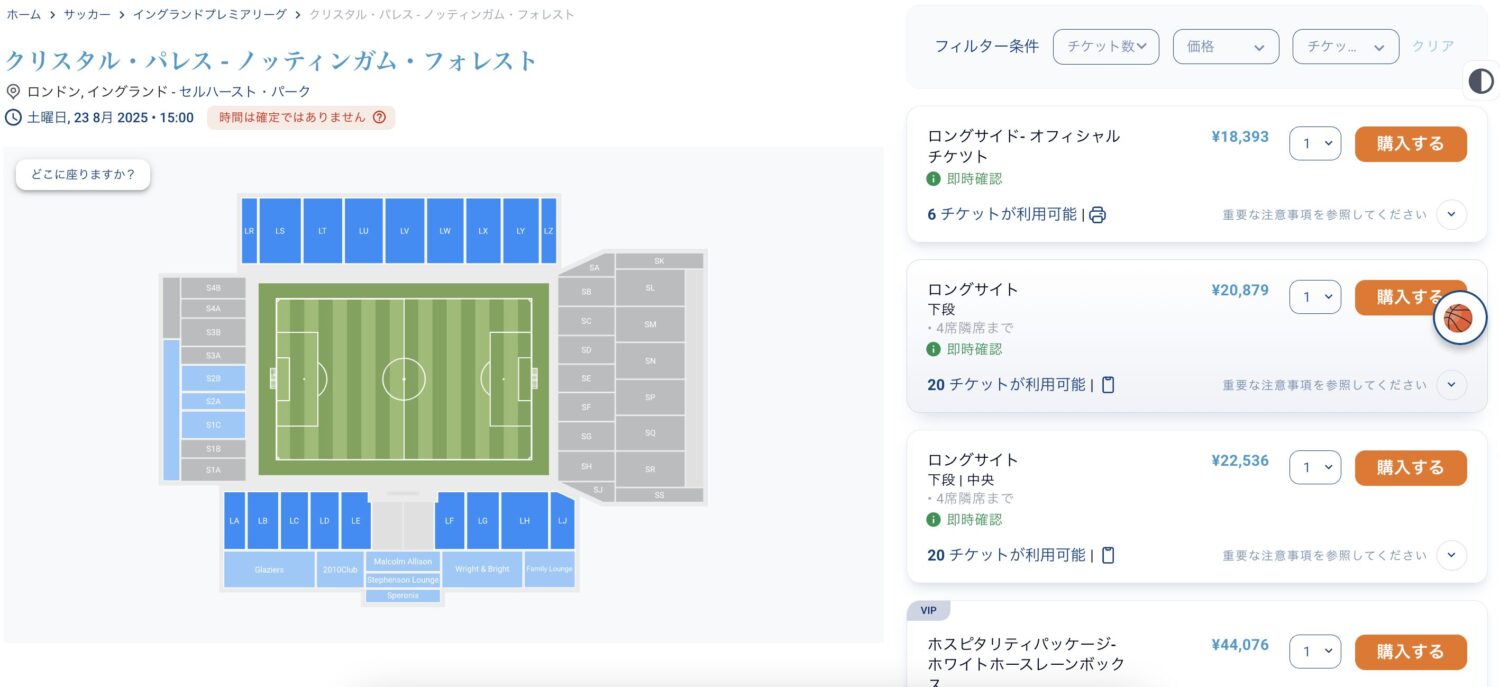Click the question mark beside the time notice
Screen dimensions: 1500x687
(x=379, y=117)
